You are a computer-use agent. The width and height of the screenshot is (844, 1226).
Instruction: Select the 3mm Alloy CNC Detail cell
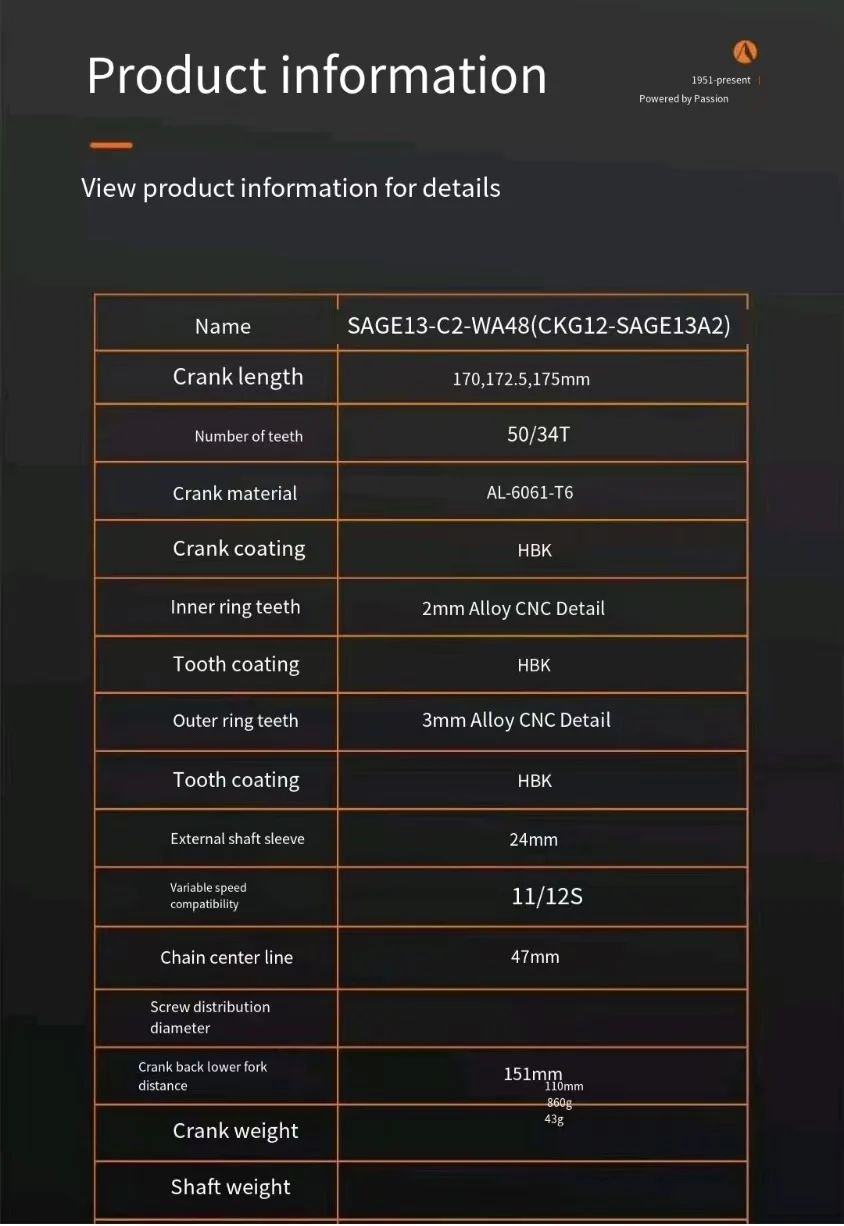pos(516,720)
